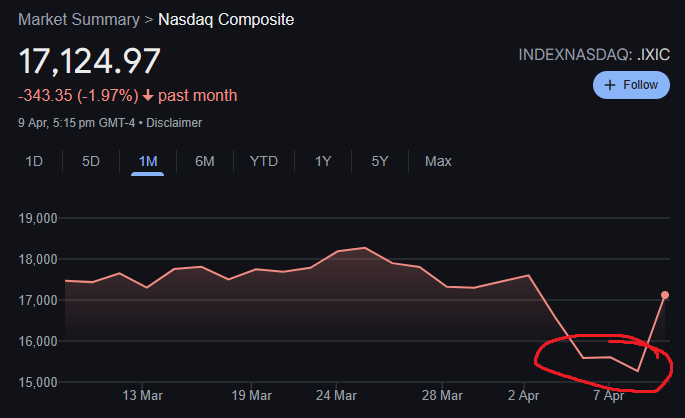Click the Nasdaq Composite title text

[226, 20]
